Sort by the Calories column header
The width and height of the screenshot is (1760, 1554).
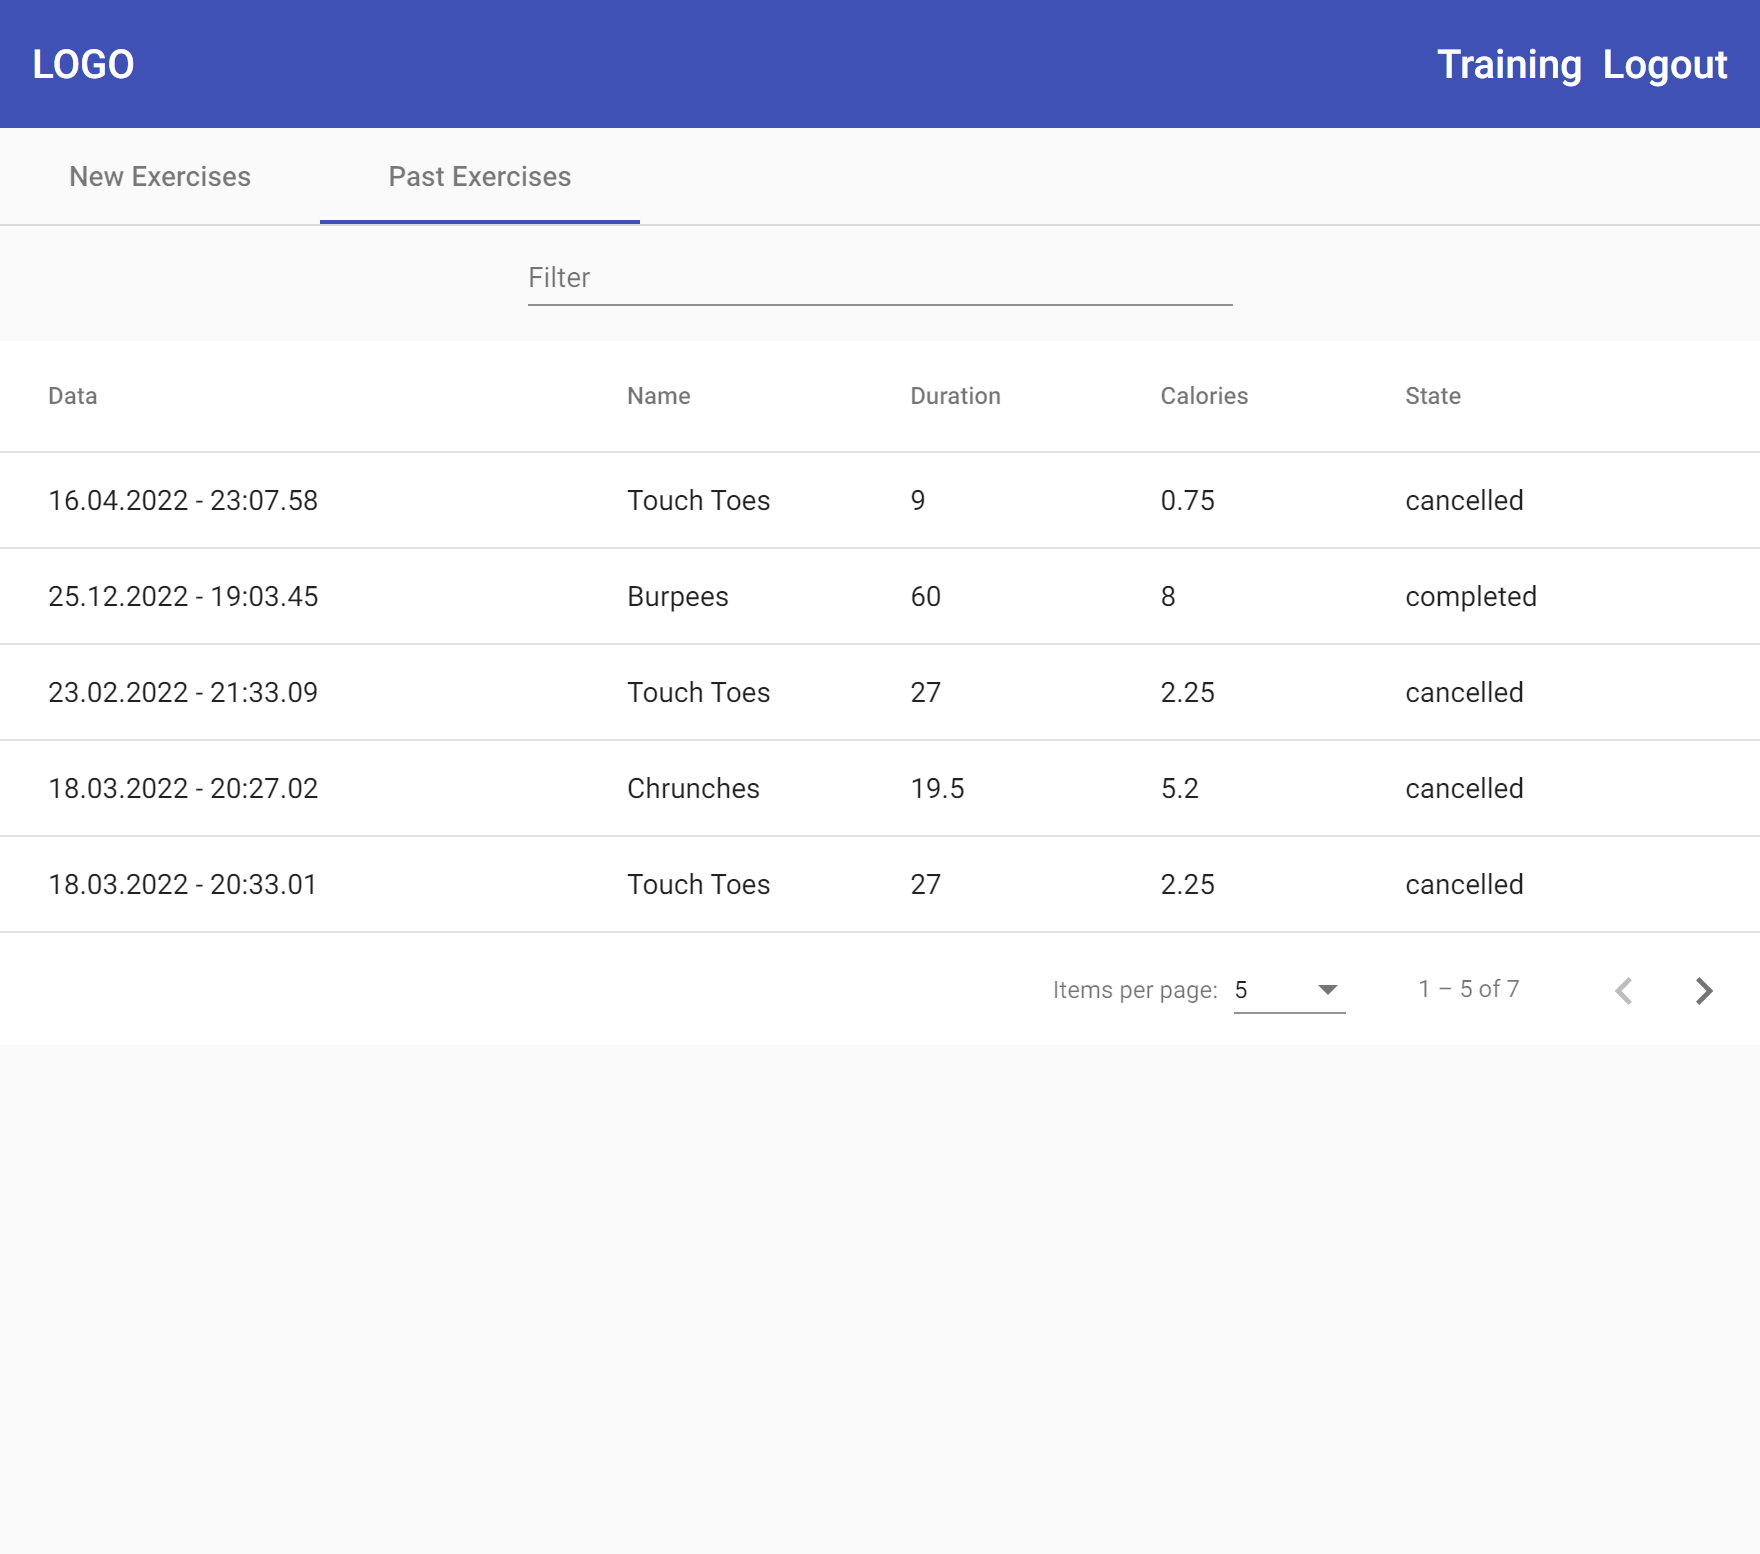coord(1204,396)
